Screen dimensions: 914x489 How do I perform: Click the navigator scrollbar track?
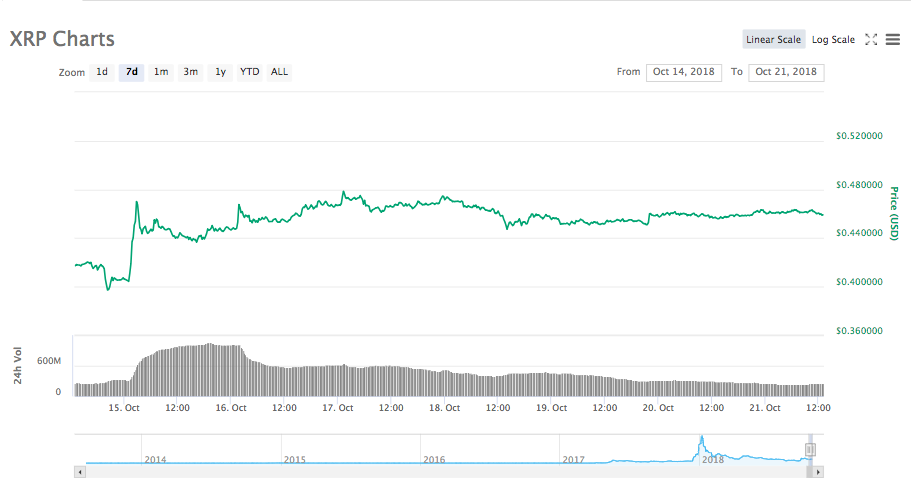coord(449,472)
